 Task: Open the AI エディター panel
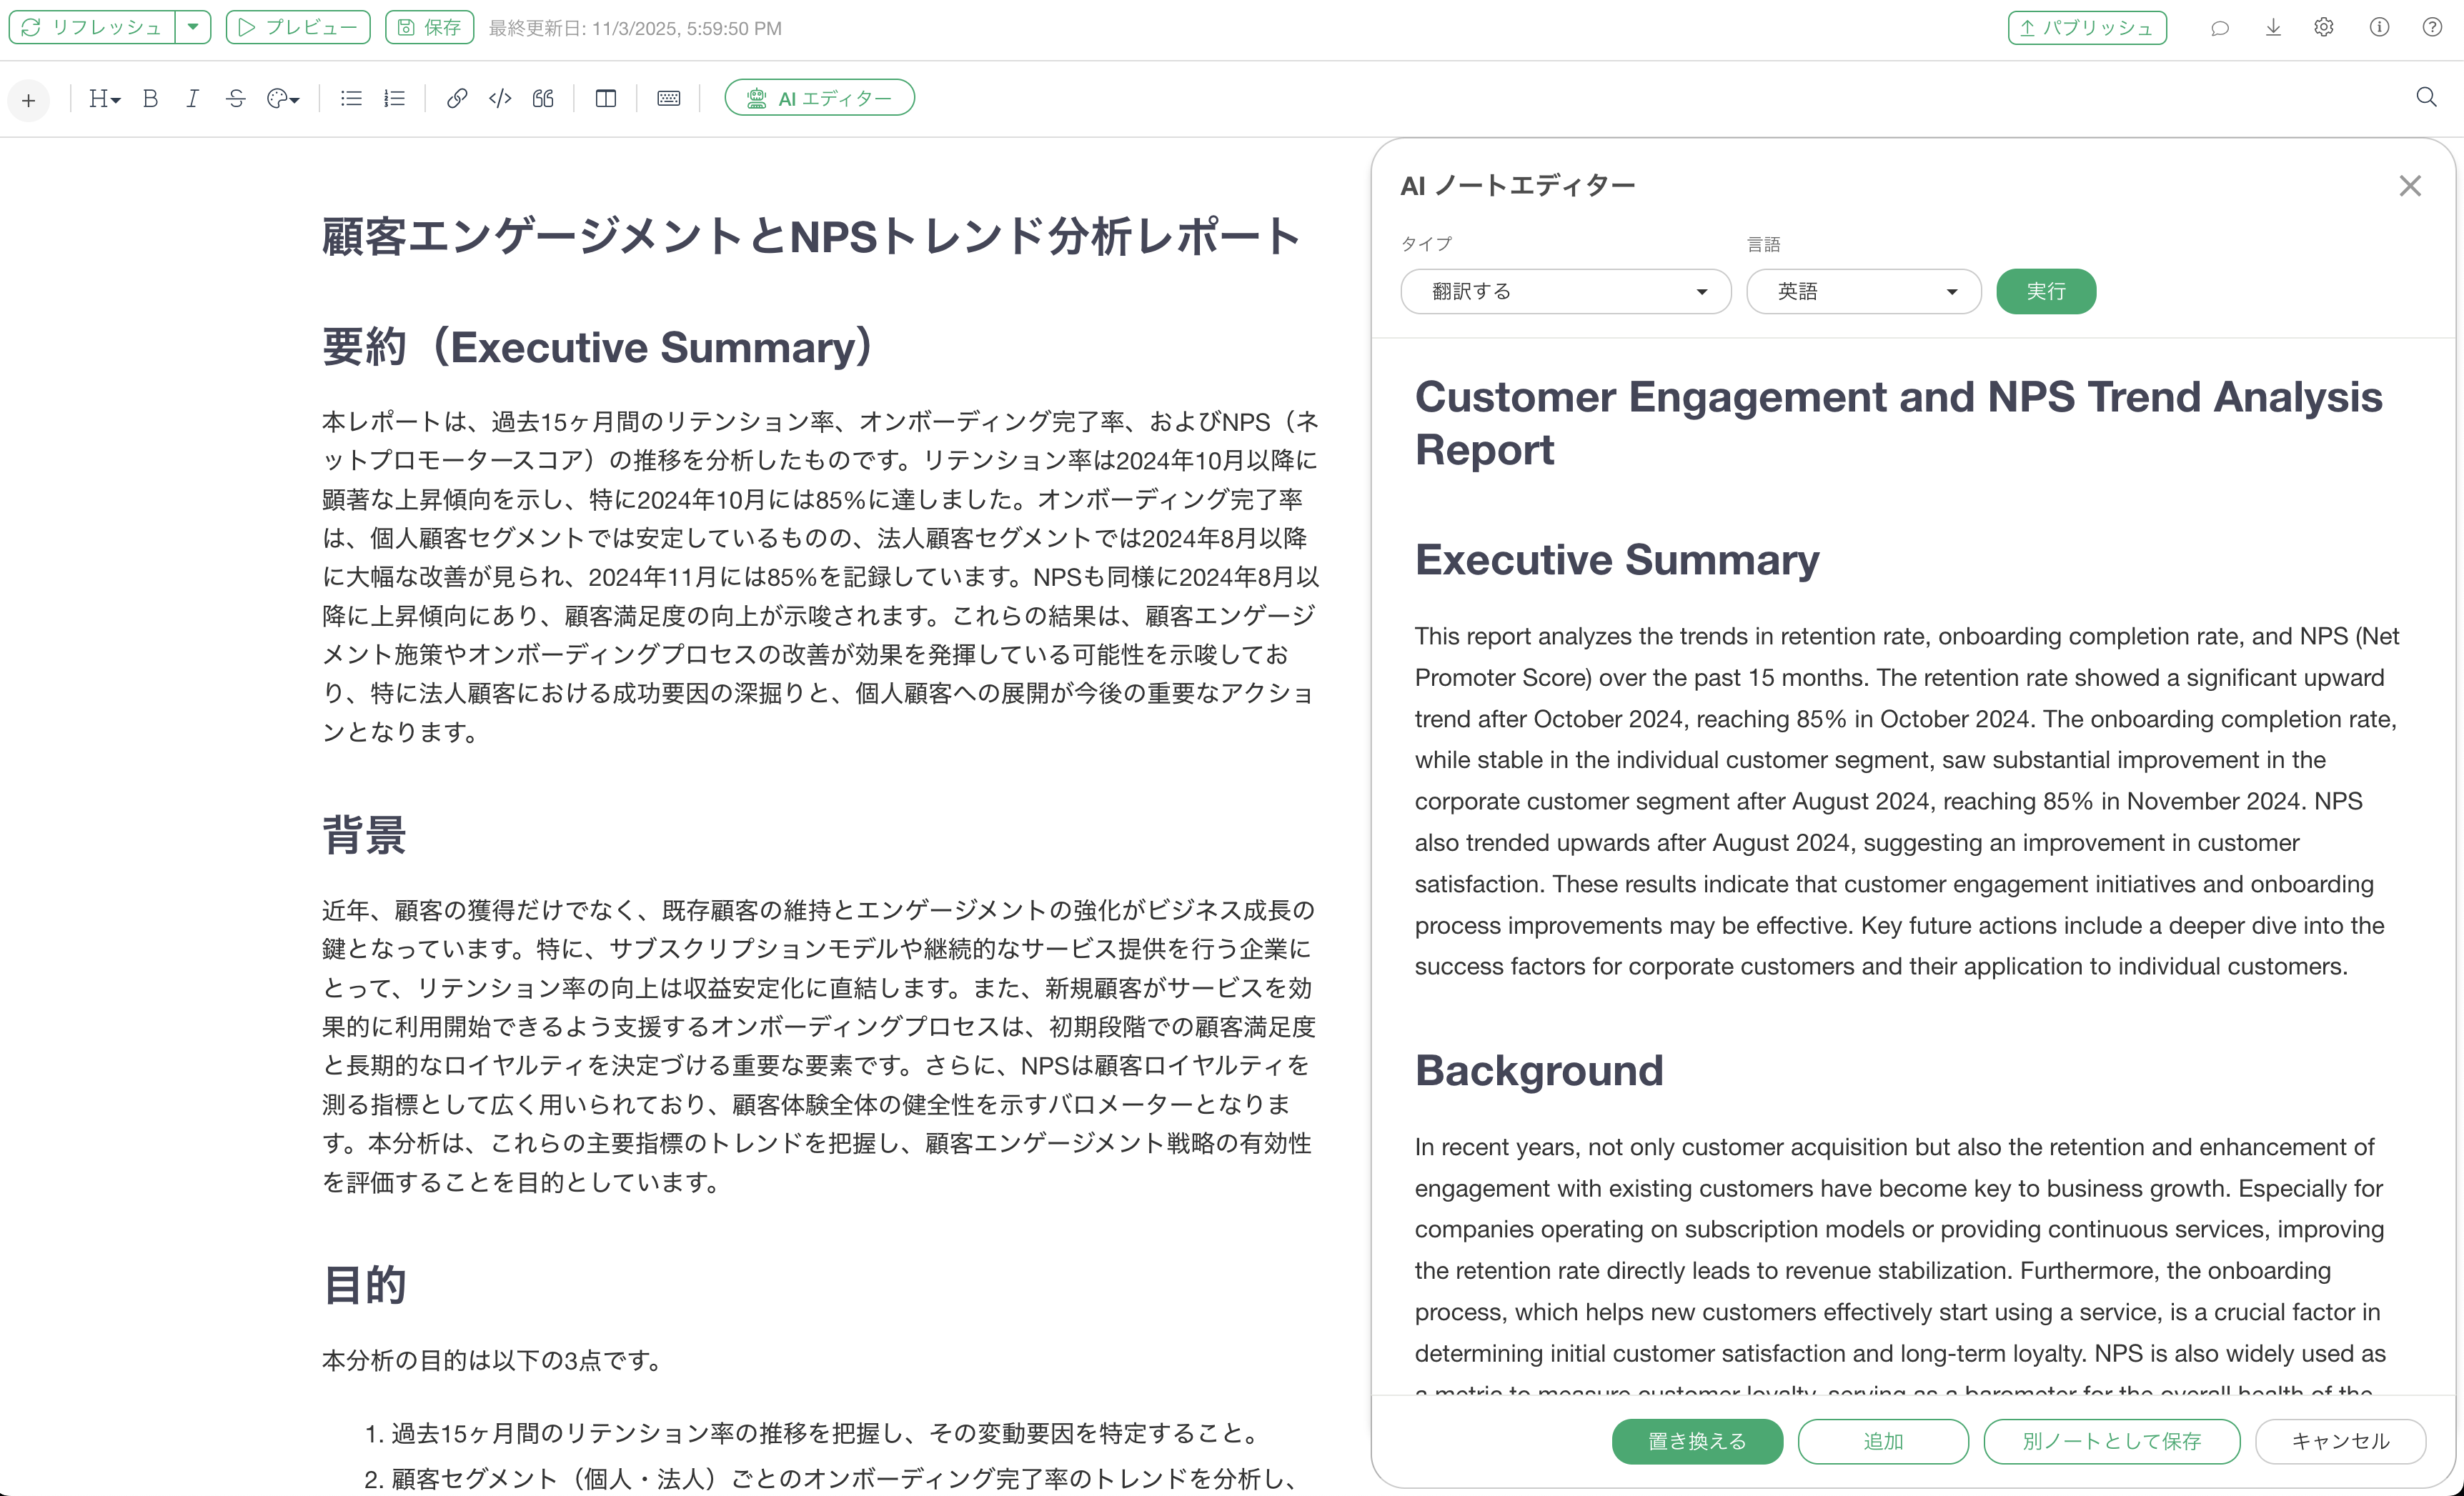point(819,98)
